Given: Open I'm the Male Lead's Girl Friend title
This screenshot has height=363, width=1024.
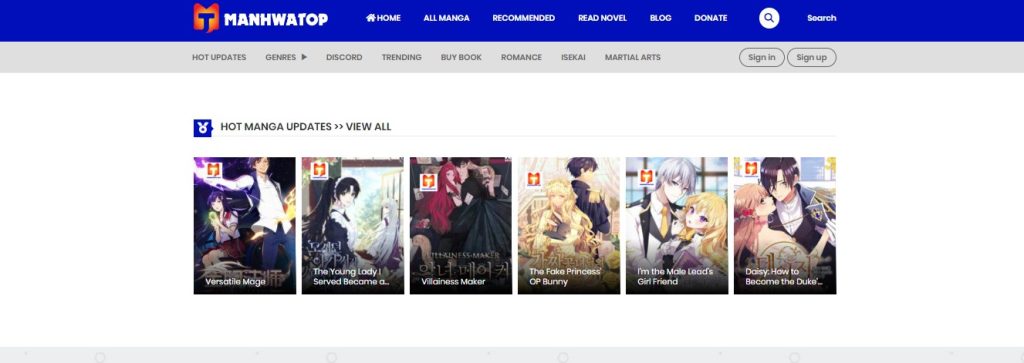Looking at the screenshot, I should [x=675, y=277].
